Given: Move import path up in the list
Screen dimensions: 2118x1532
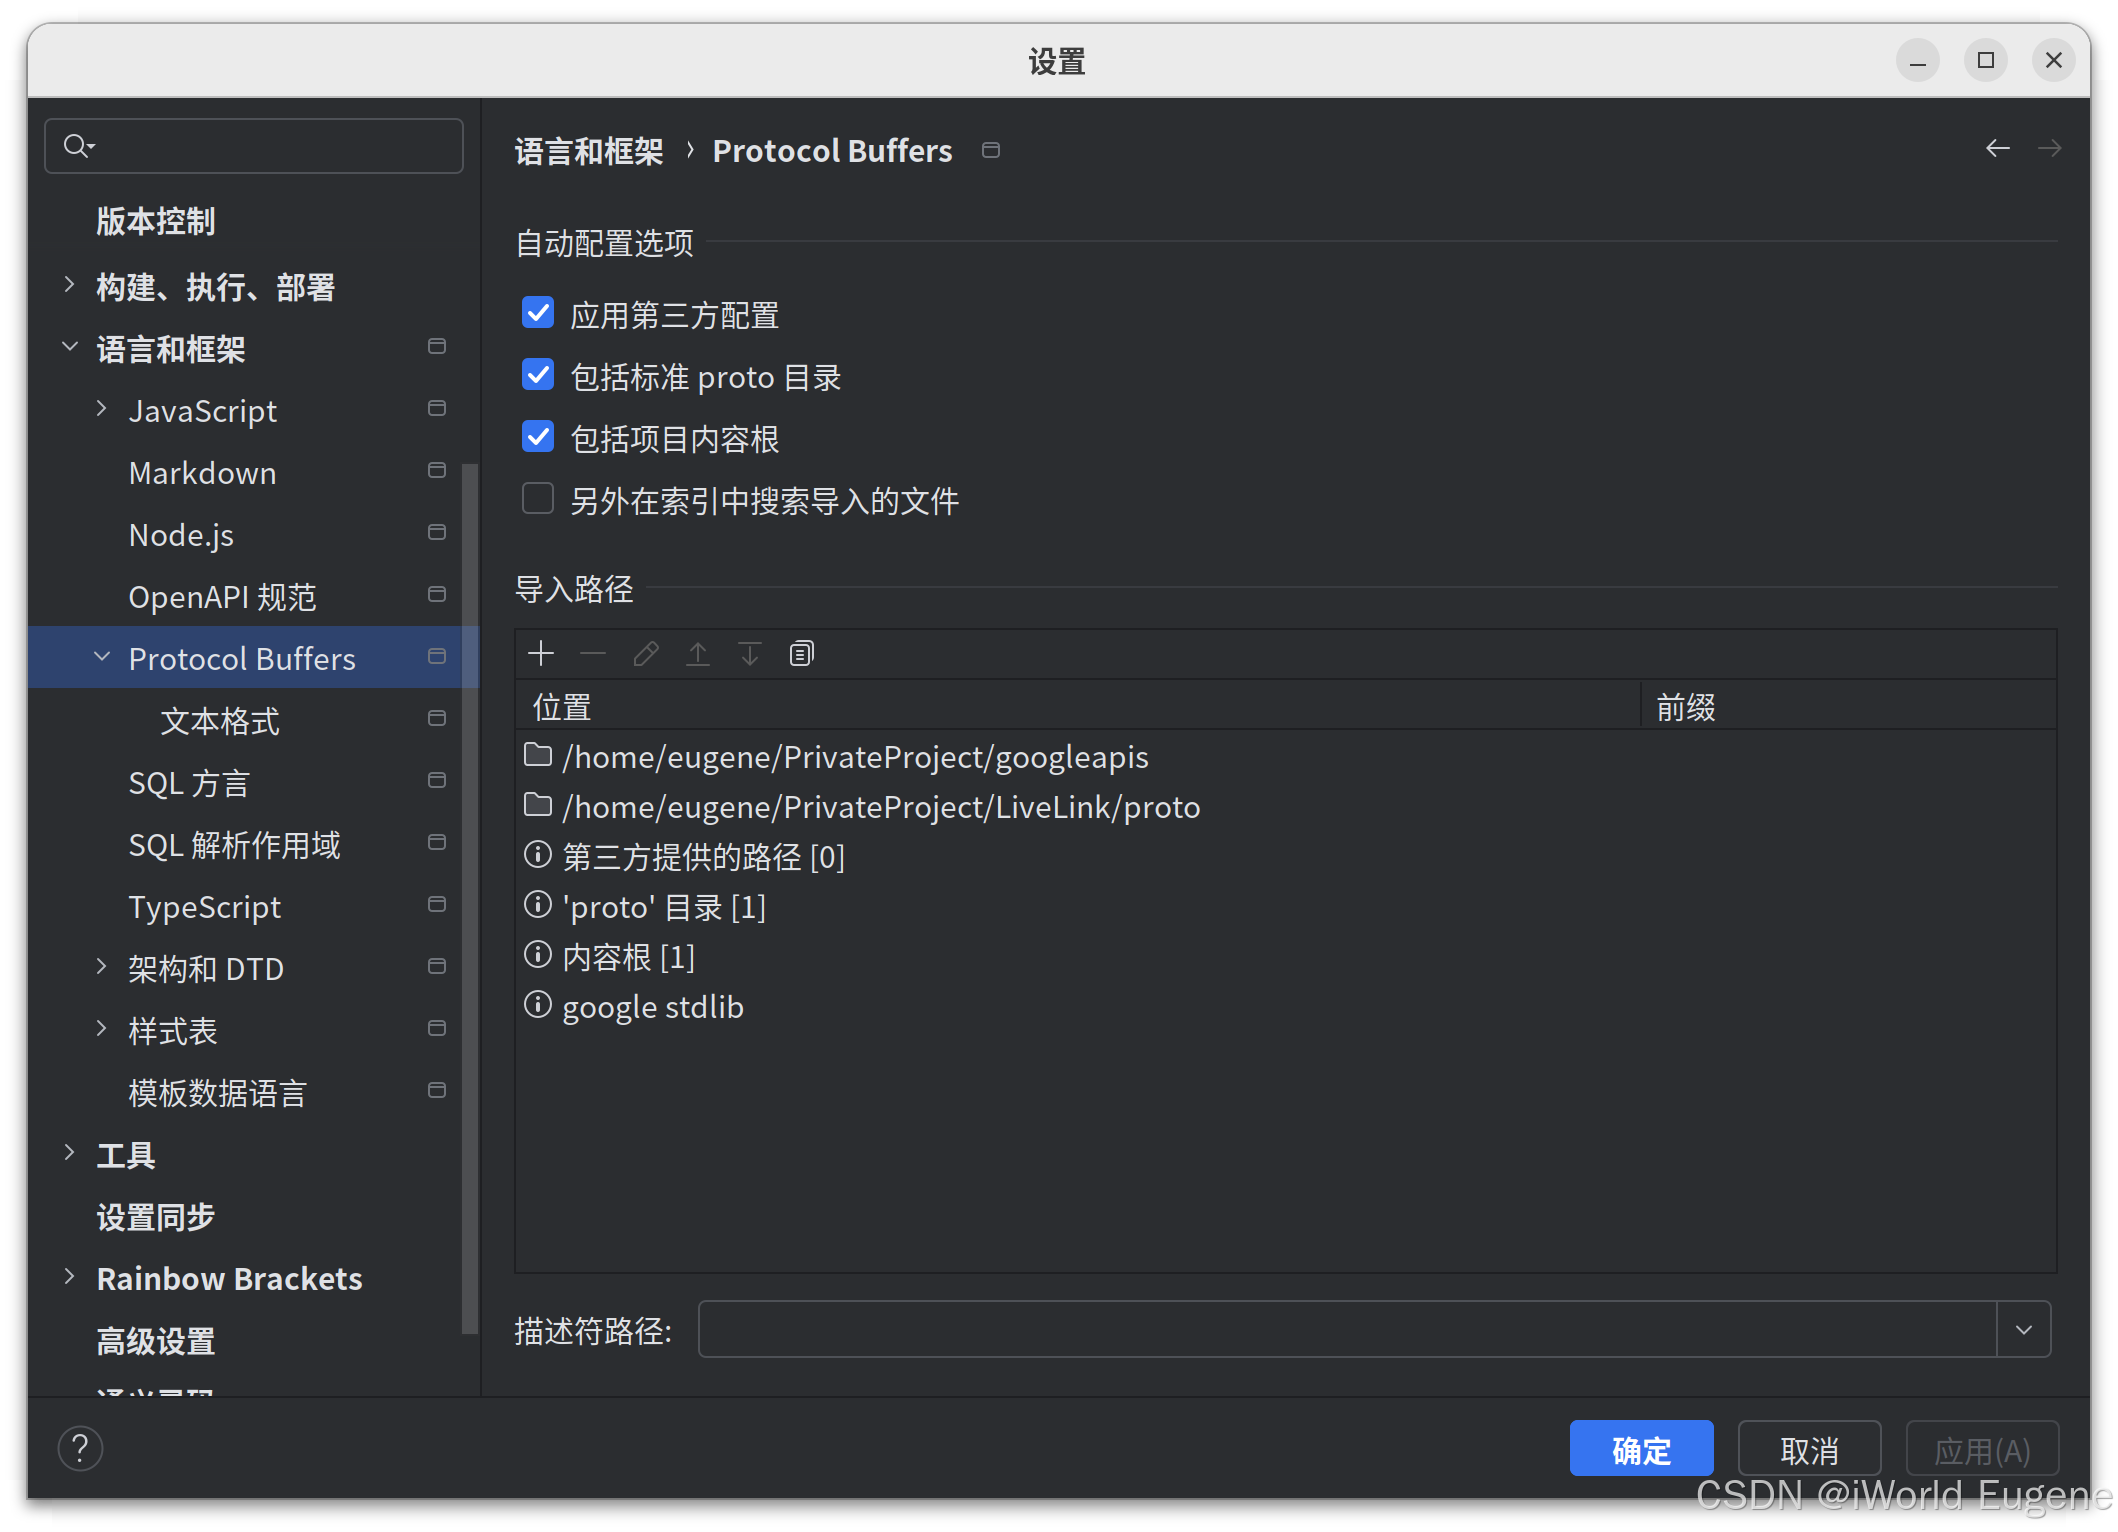Looking at the screenshot, I should (697, 653).
